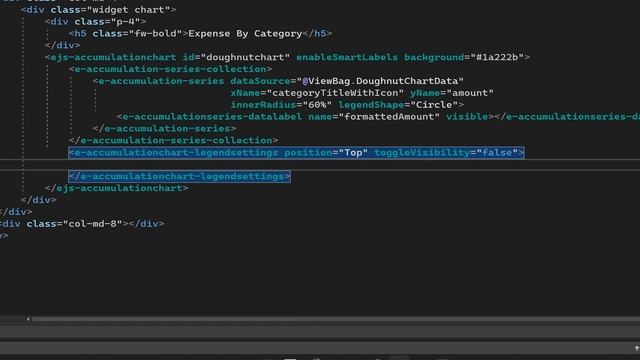This screenshot has width=640, height=360.
Task: Click the position "Top" value
Action: [353, 153]
